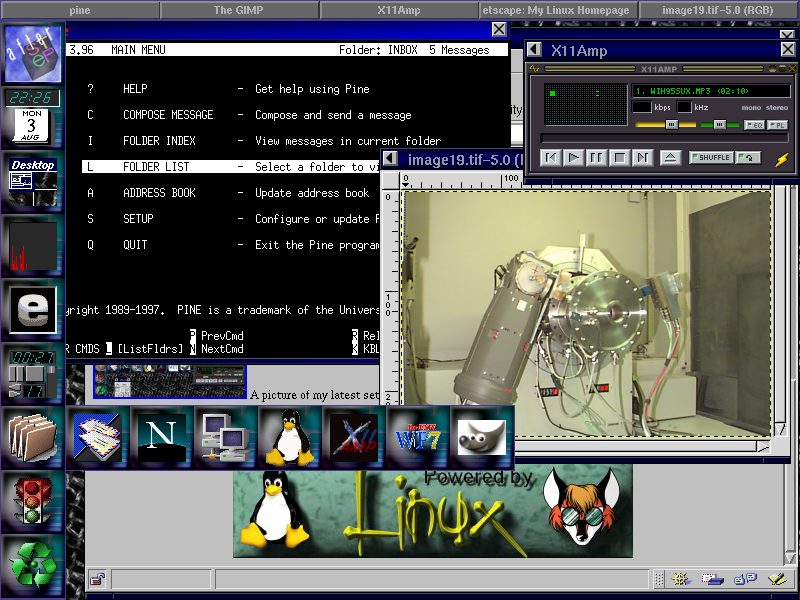Viewport: 800px width, 600px height.
Task: Open the Netscape discussions component icon
Action: [745, 579]
